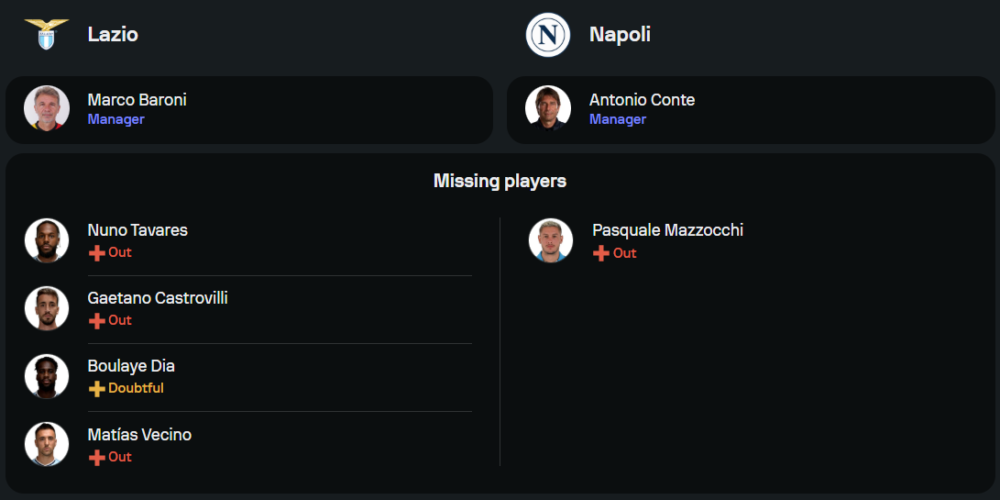Click Boulaye Dia's player avatar

click(x=47, y=377)
